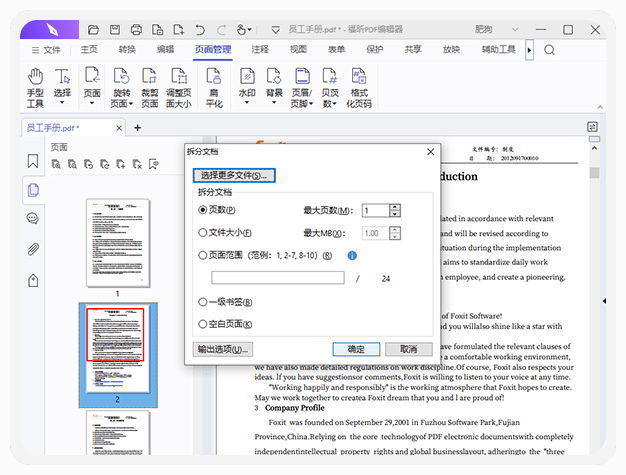The height and width of the screenshot is (475, 626).
Task: Select page 1 thumbnail
Action: pos(118,243)
